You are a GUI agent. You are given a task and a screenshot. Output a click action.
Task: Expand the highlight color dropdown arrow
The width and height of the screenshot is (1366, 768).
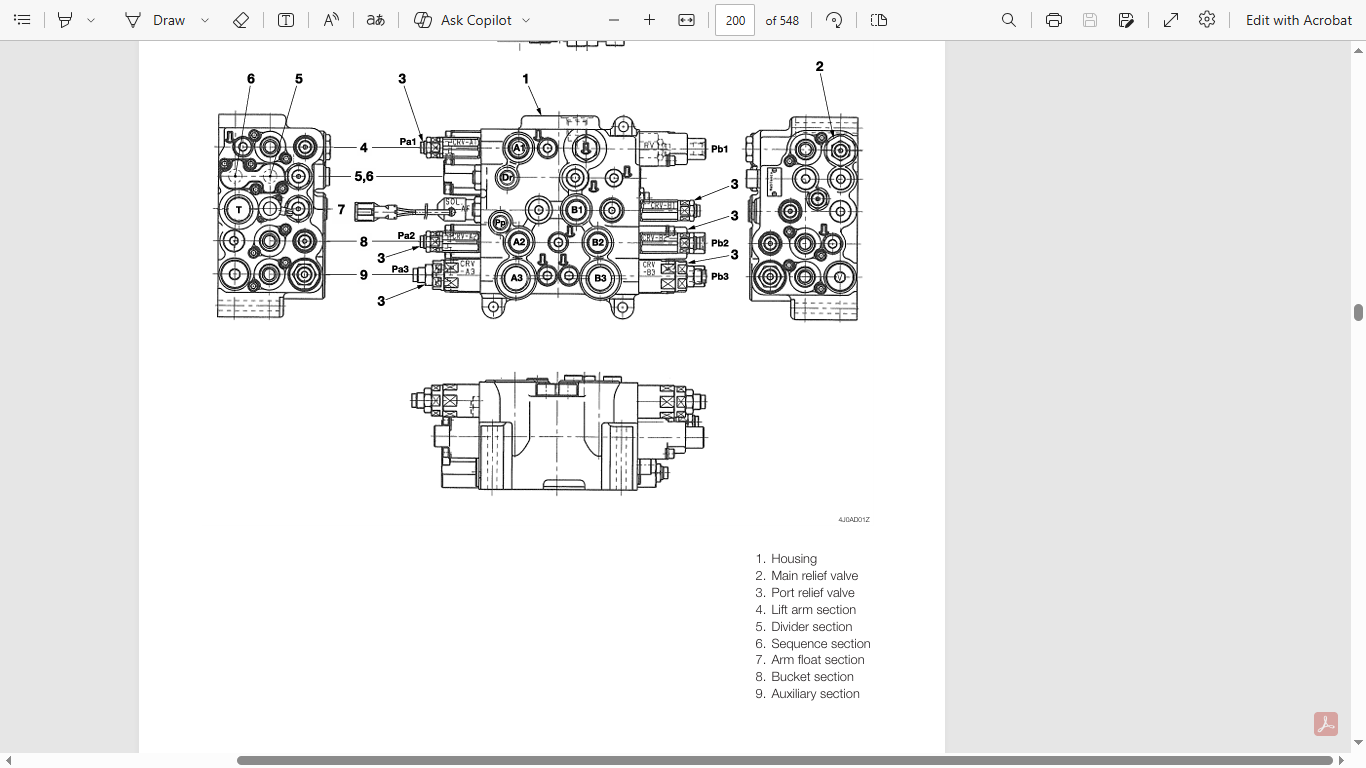click(x=91, y=20)
